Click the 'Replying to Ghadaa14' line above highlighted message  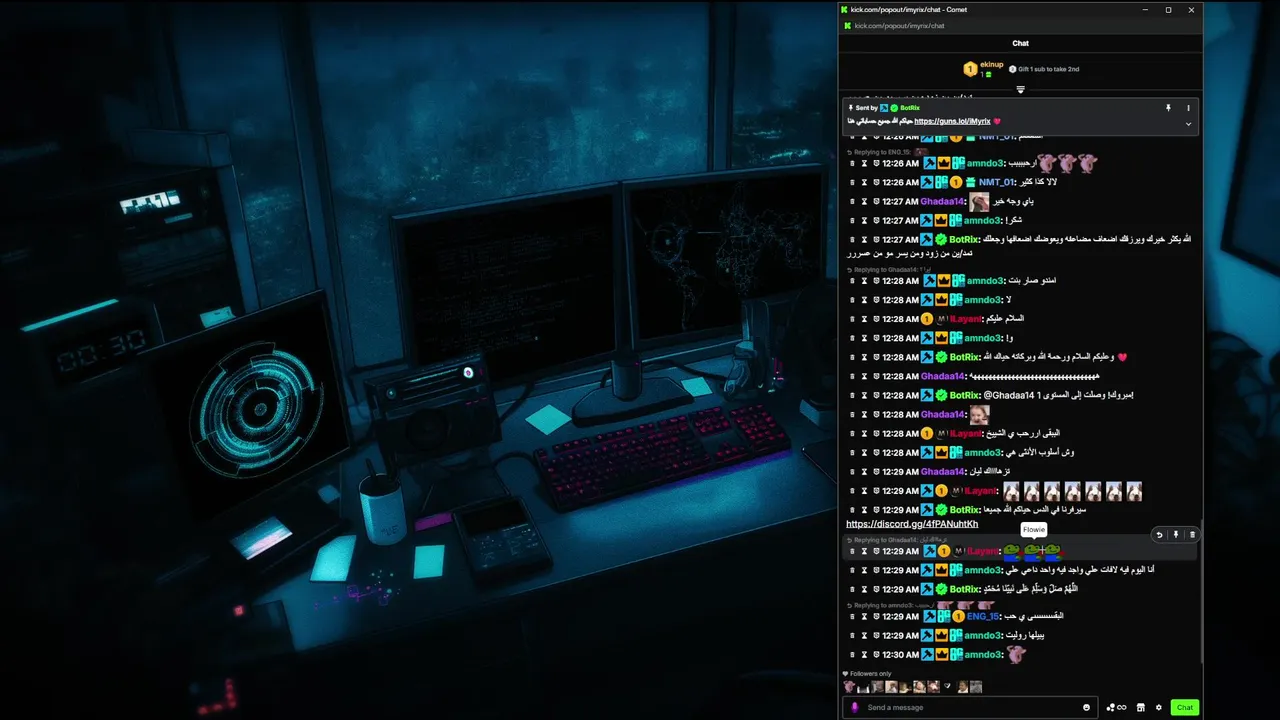click(897, 540)
